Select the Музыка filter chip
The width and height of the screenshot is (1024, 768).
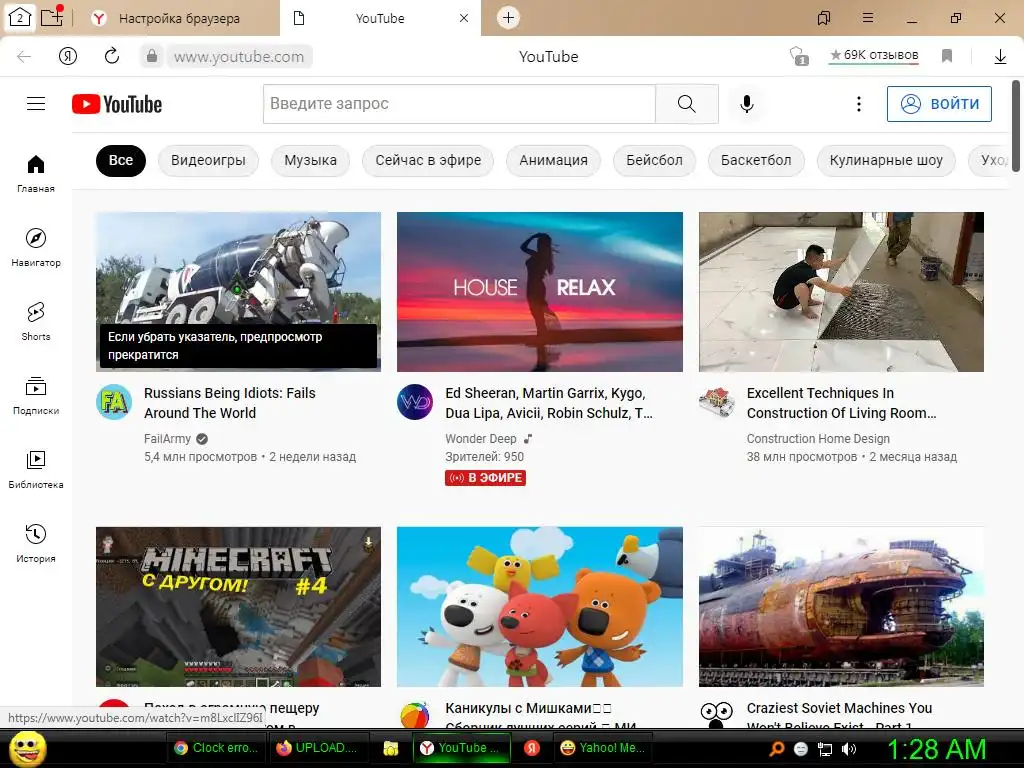(x=310, y=161)
